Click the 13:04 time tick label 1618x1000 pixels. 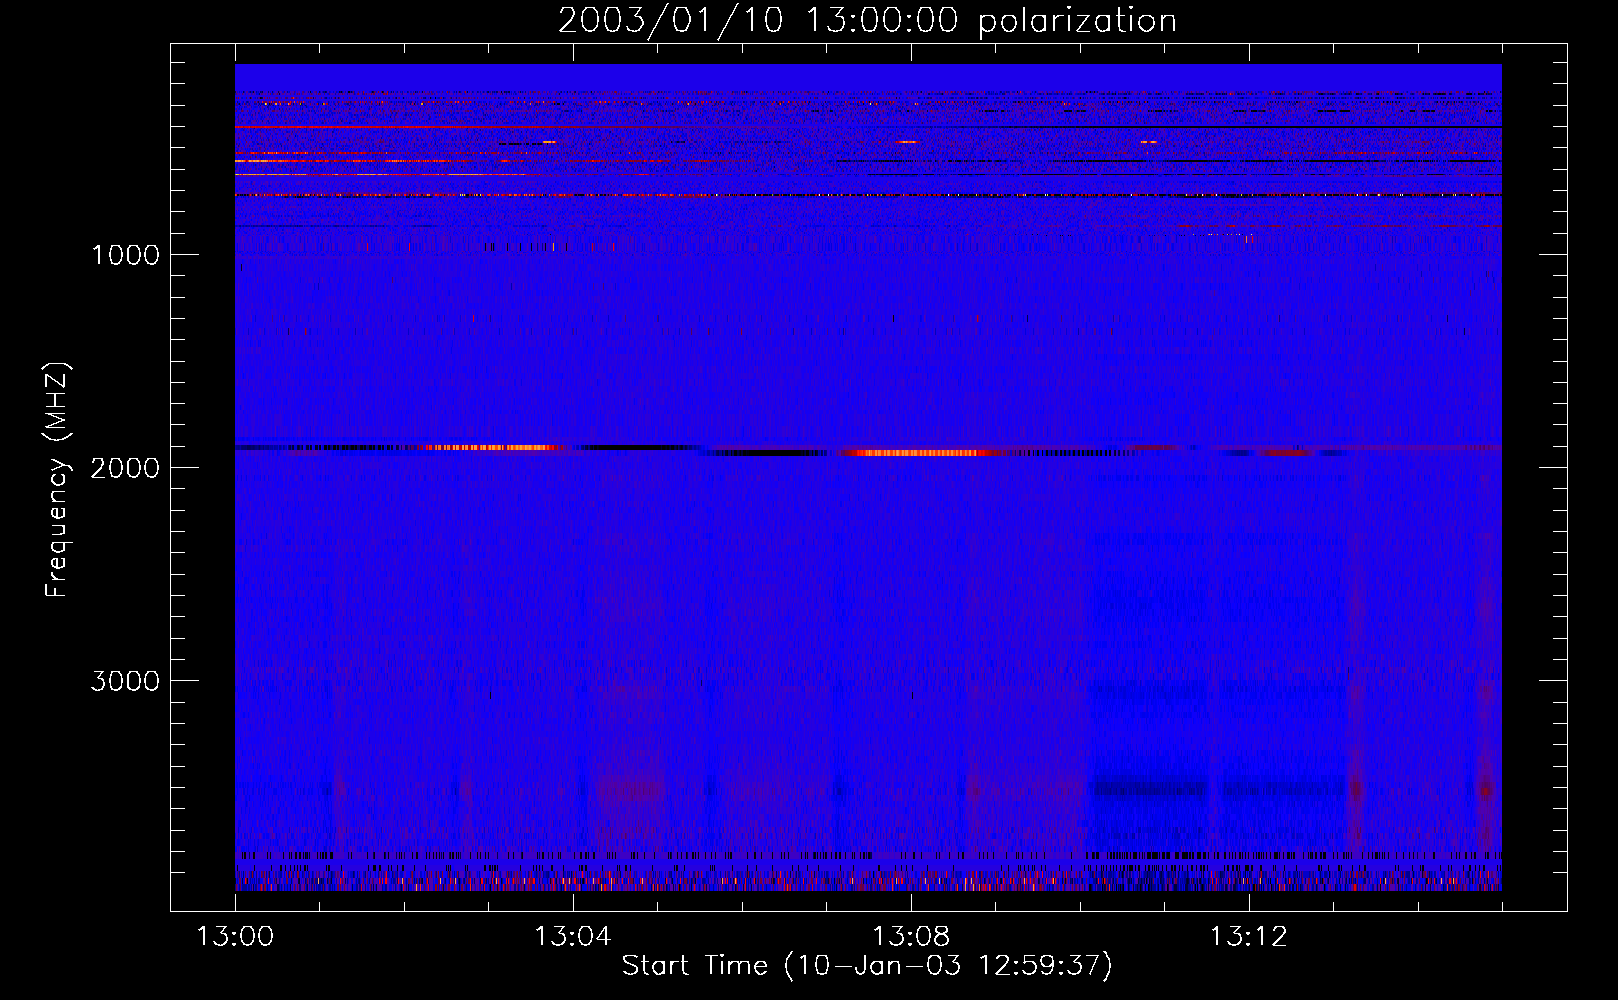(x=572, y=937)
